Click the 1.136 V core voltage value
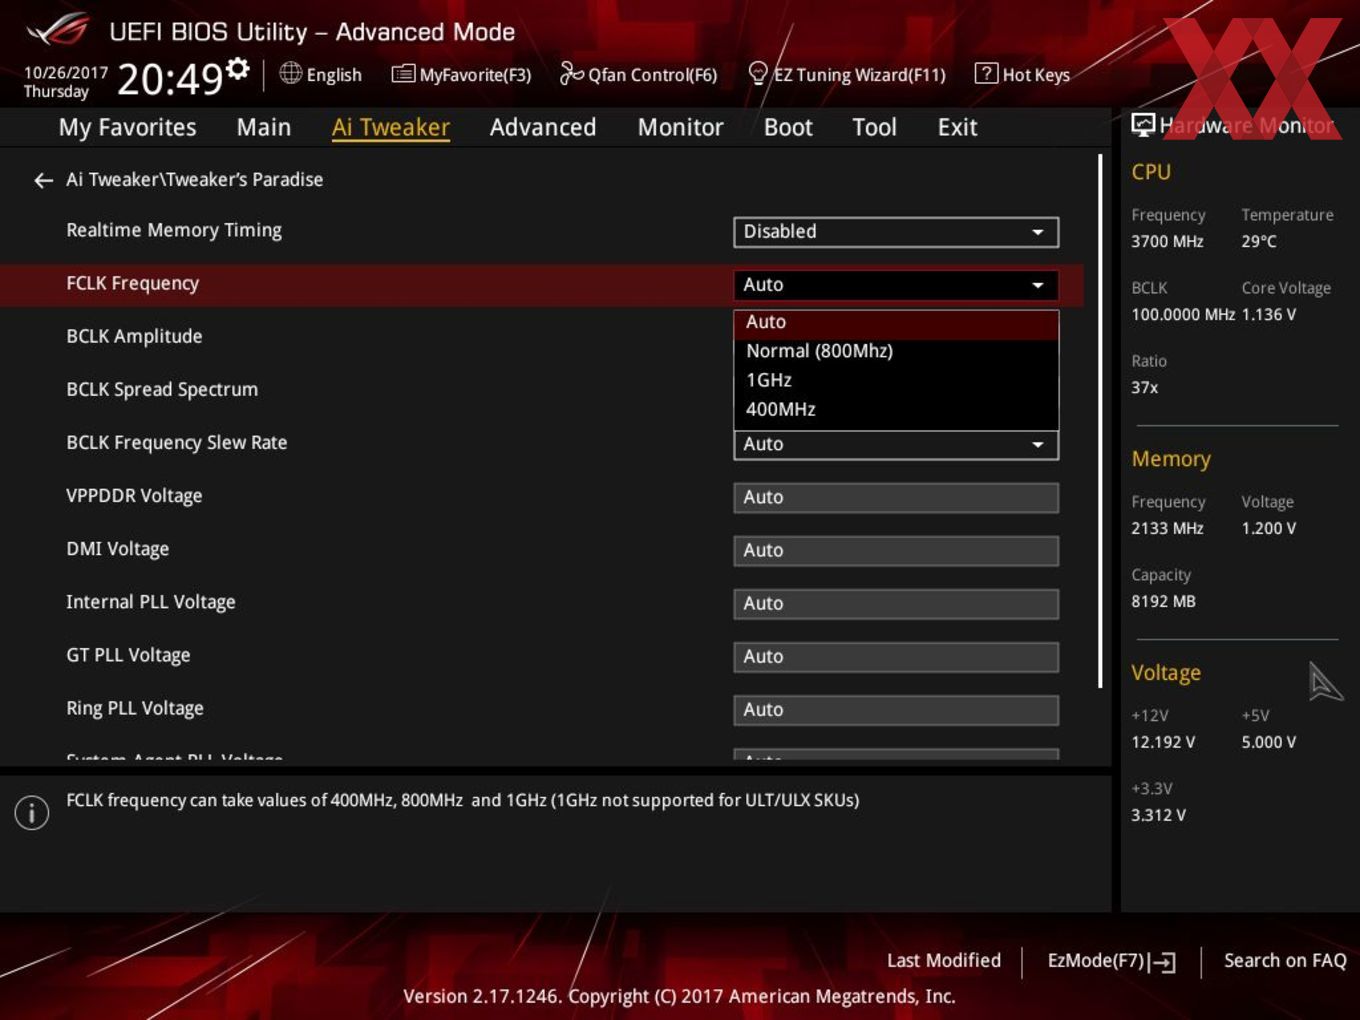The width and height of the screenshot is (1360, 1020). 1269,314
